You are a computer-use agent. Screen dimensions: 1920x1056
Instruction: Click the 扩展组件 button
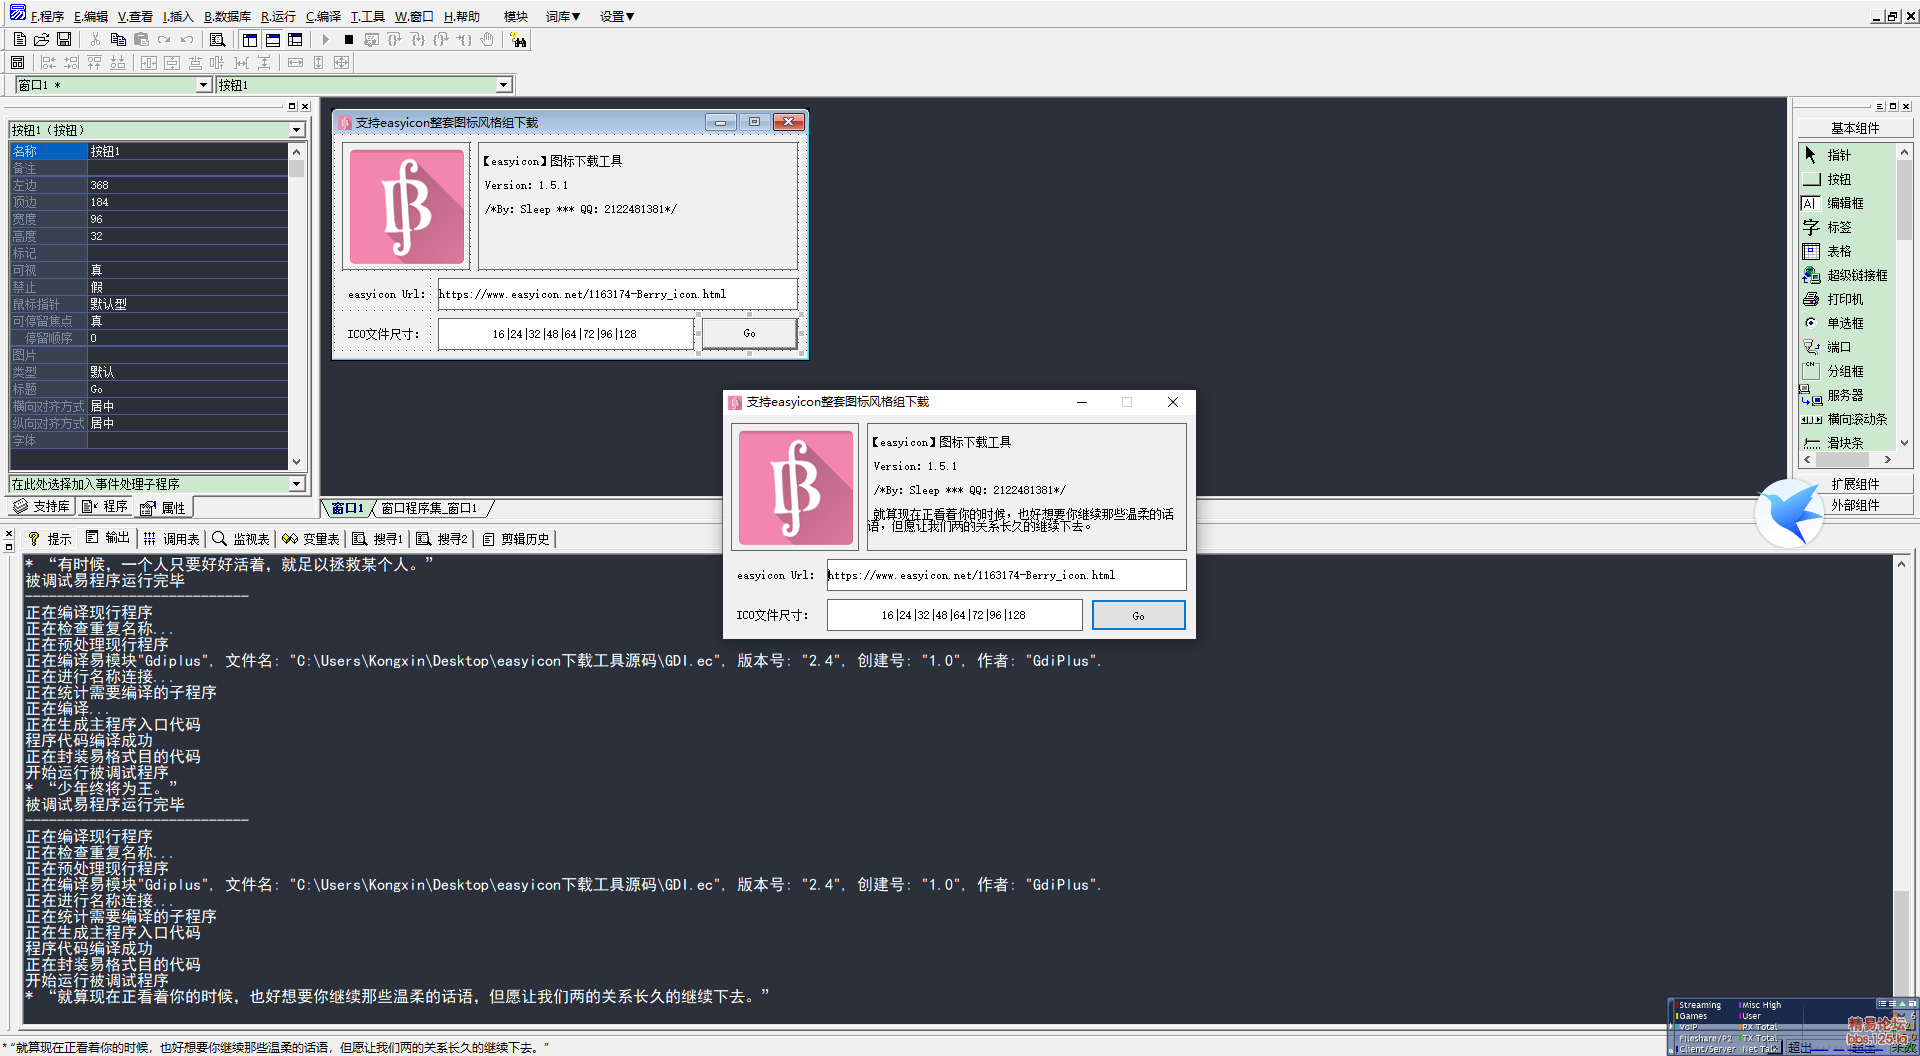point(1854,484)
